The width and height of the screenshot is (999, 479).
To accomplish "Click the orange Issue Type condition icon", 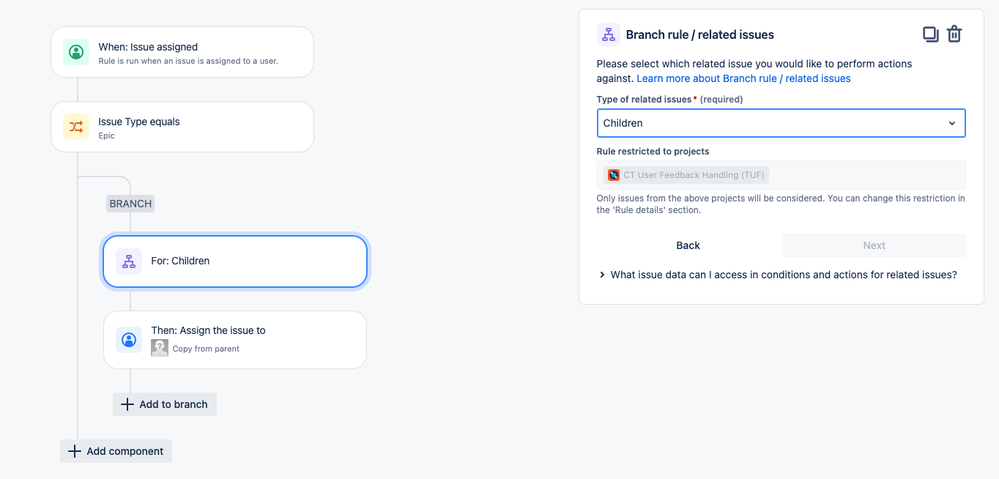I will click(x=76, y=127).
